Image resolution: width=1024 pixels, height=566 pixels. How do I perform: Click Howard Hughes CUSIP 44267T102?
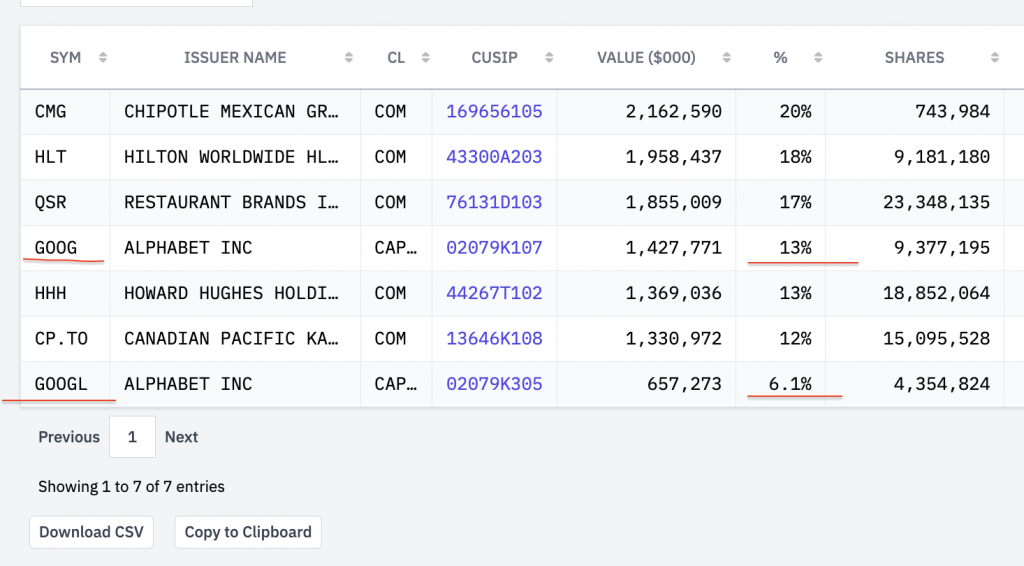494,293
